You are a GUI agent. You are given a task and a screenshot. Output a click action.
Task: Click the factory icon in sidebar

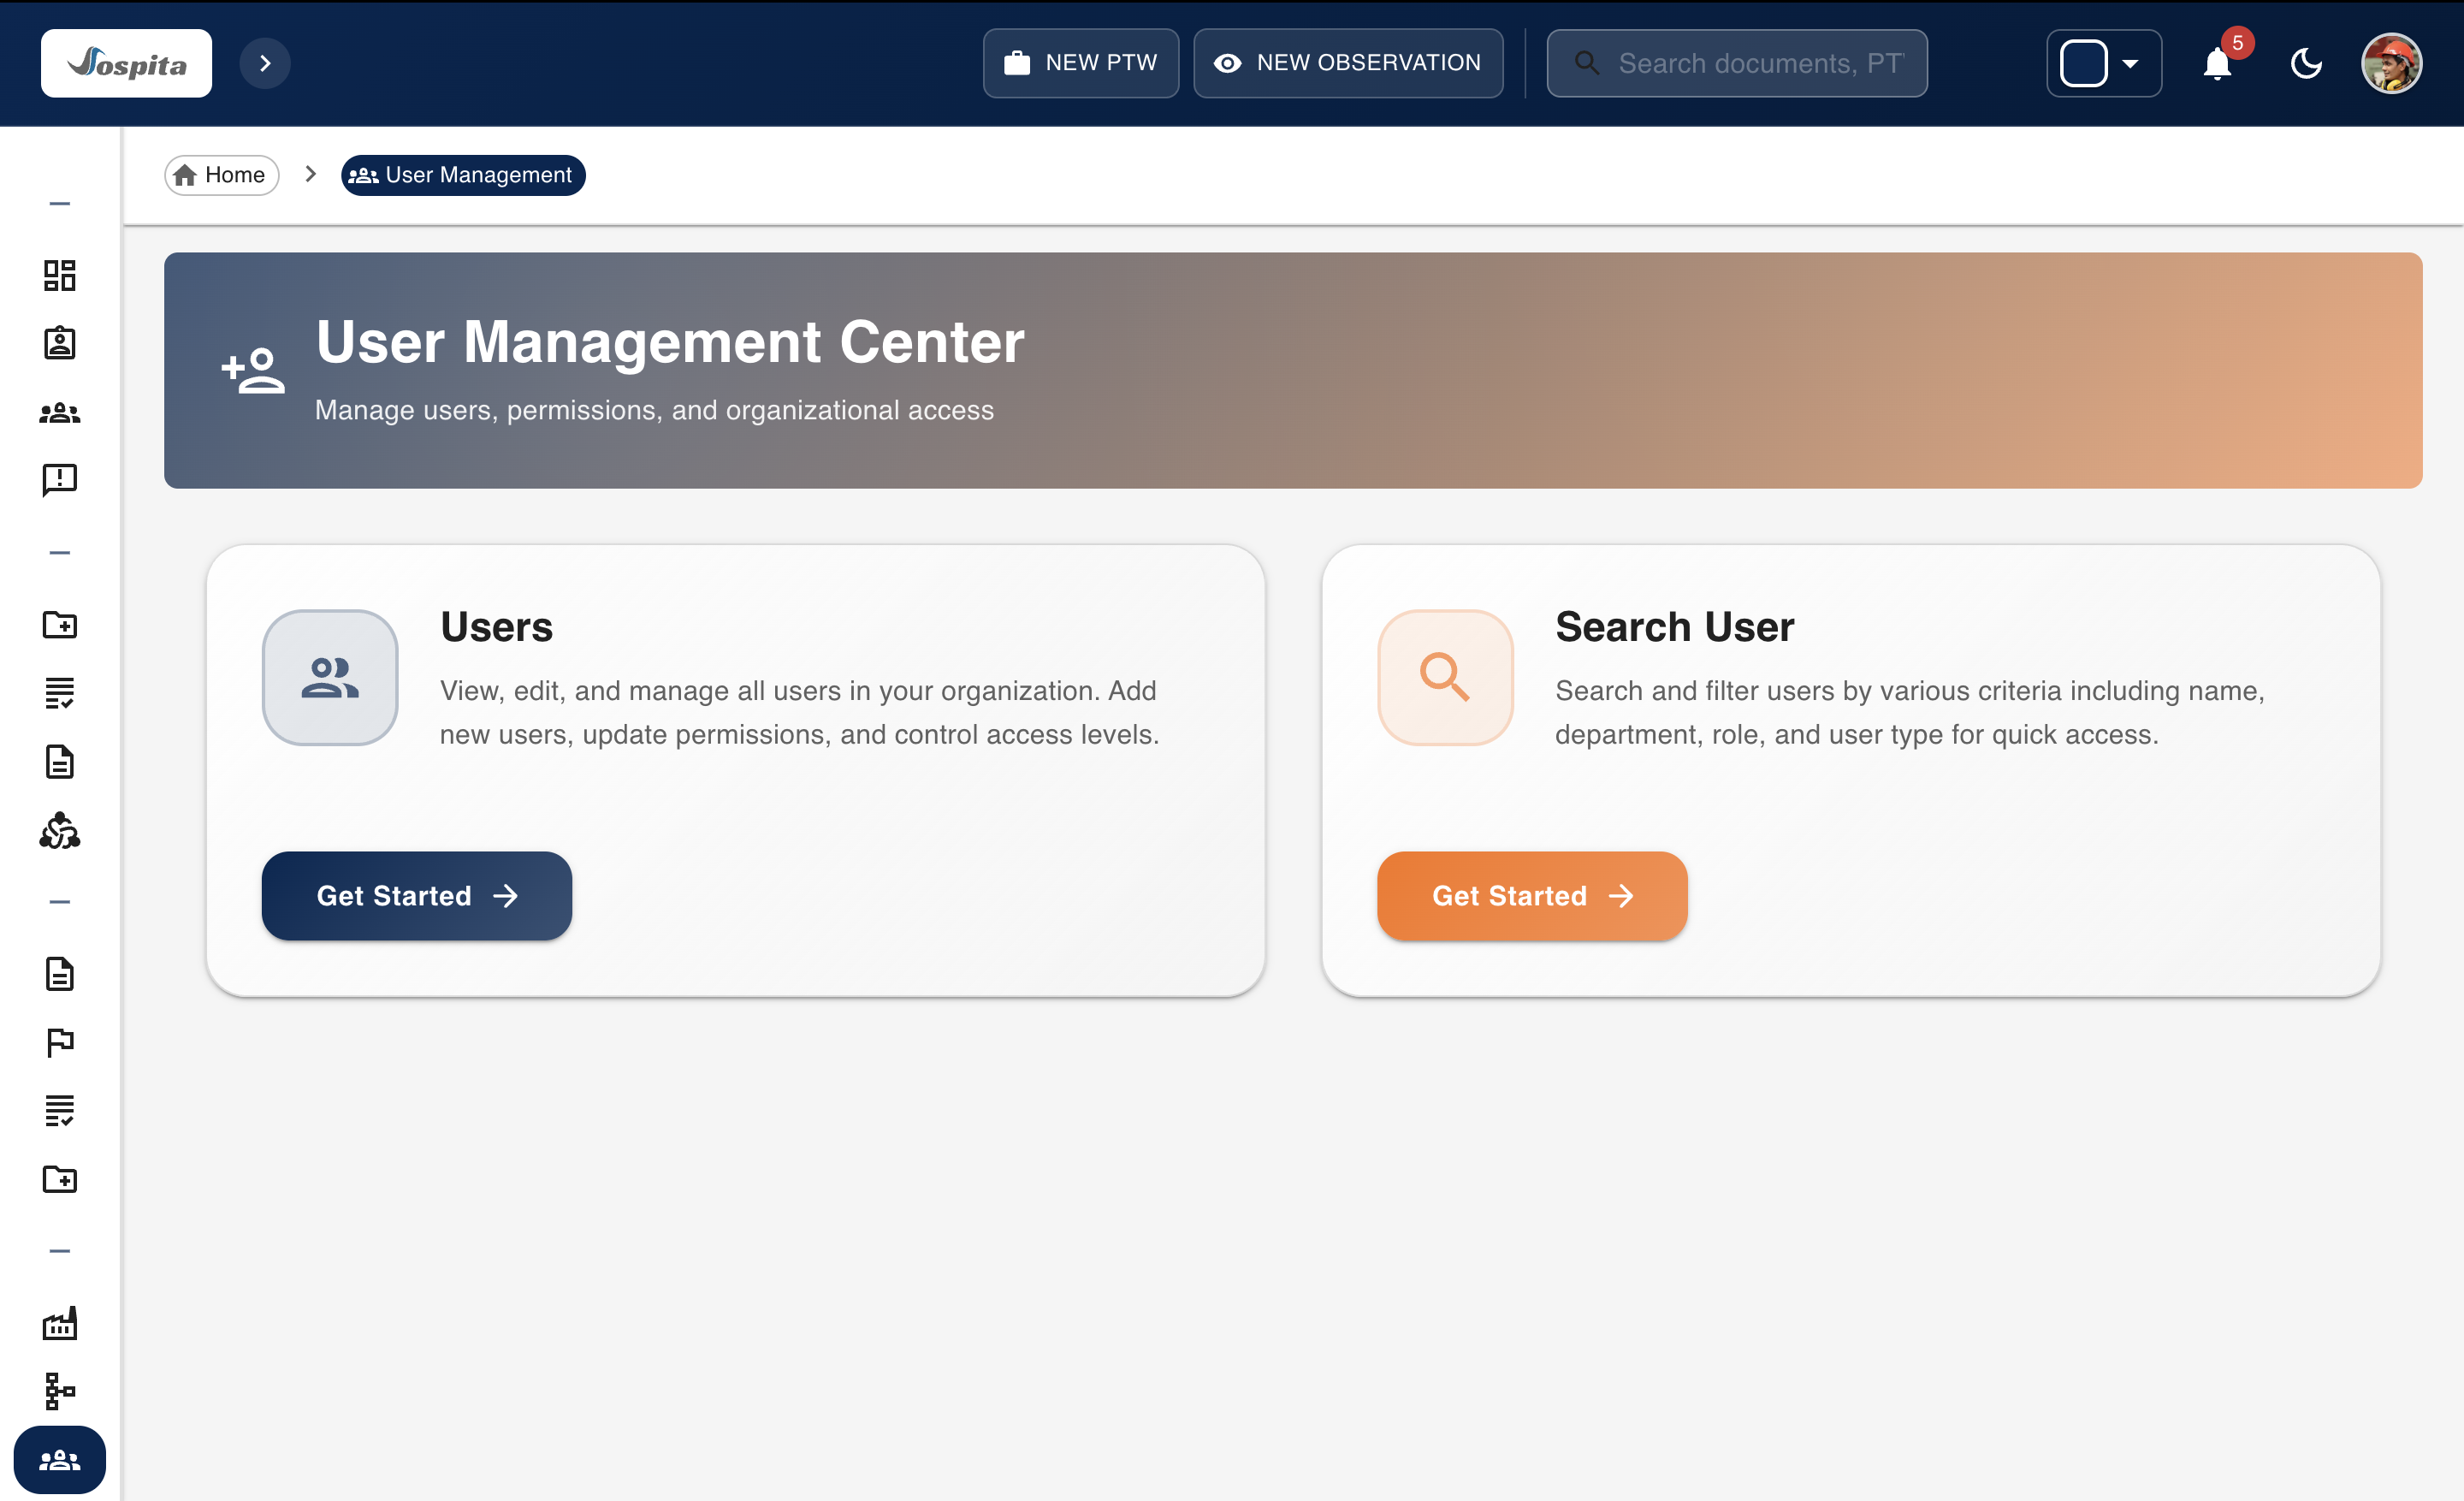pos(60,1323)
